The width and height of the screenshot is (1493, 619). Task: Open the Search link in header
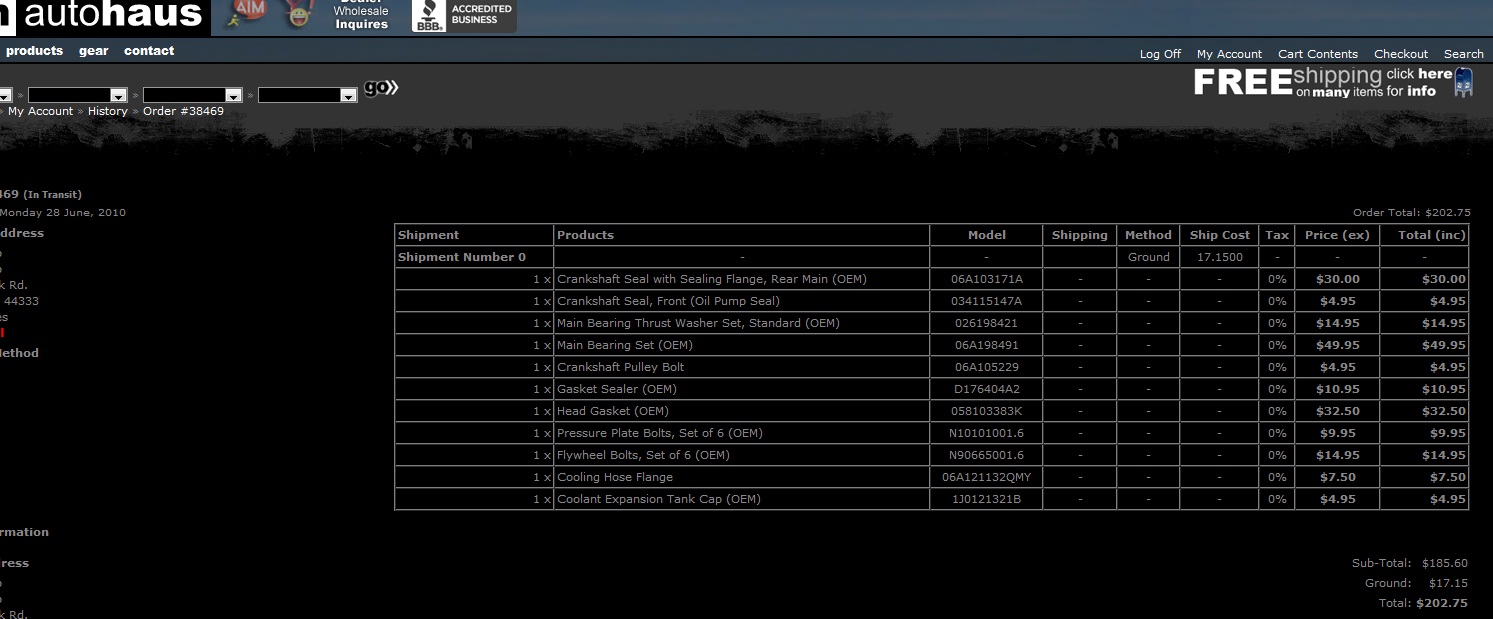pos(1463,54)
